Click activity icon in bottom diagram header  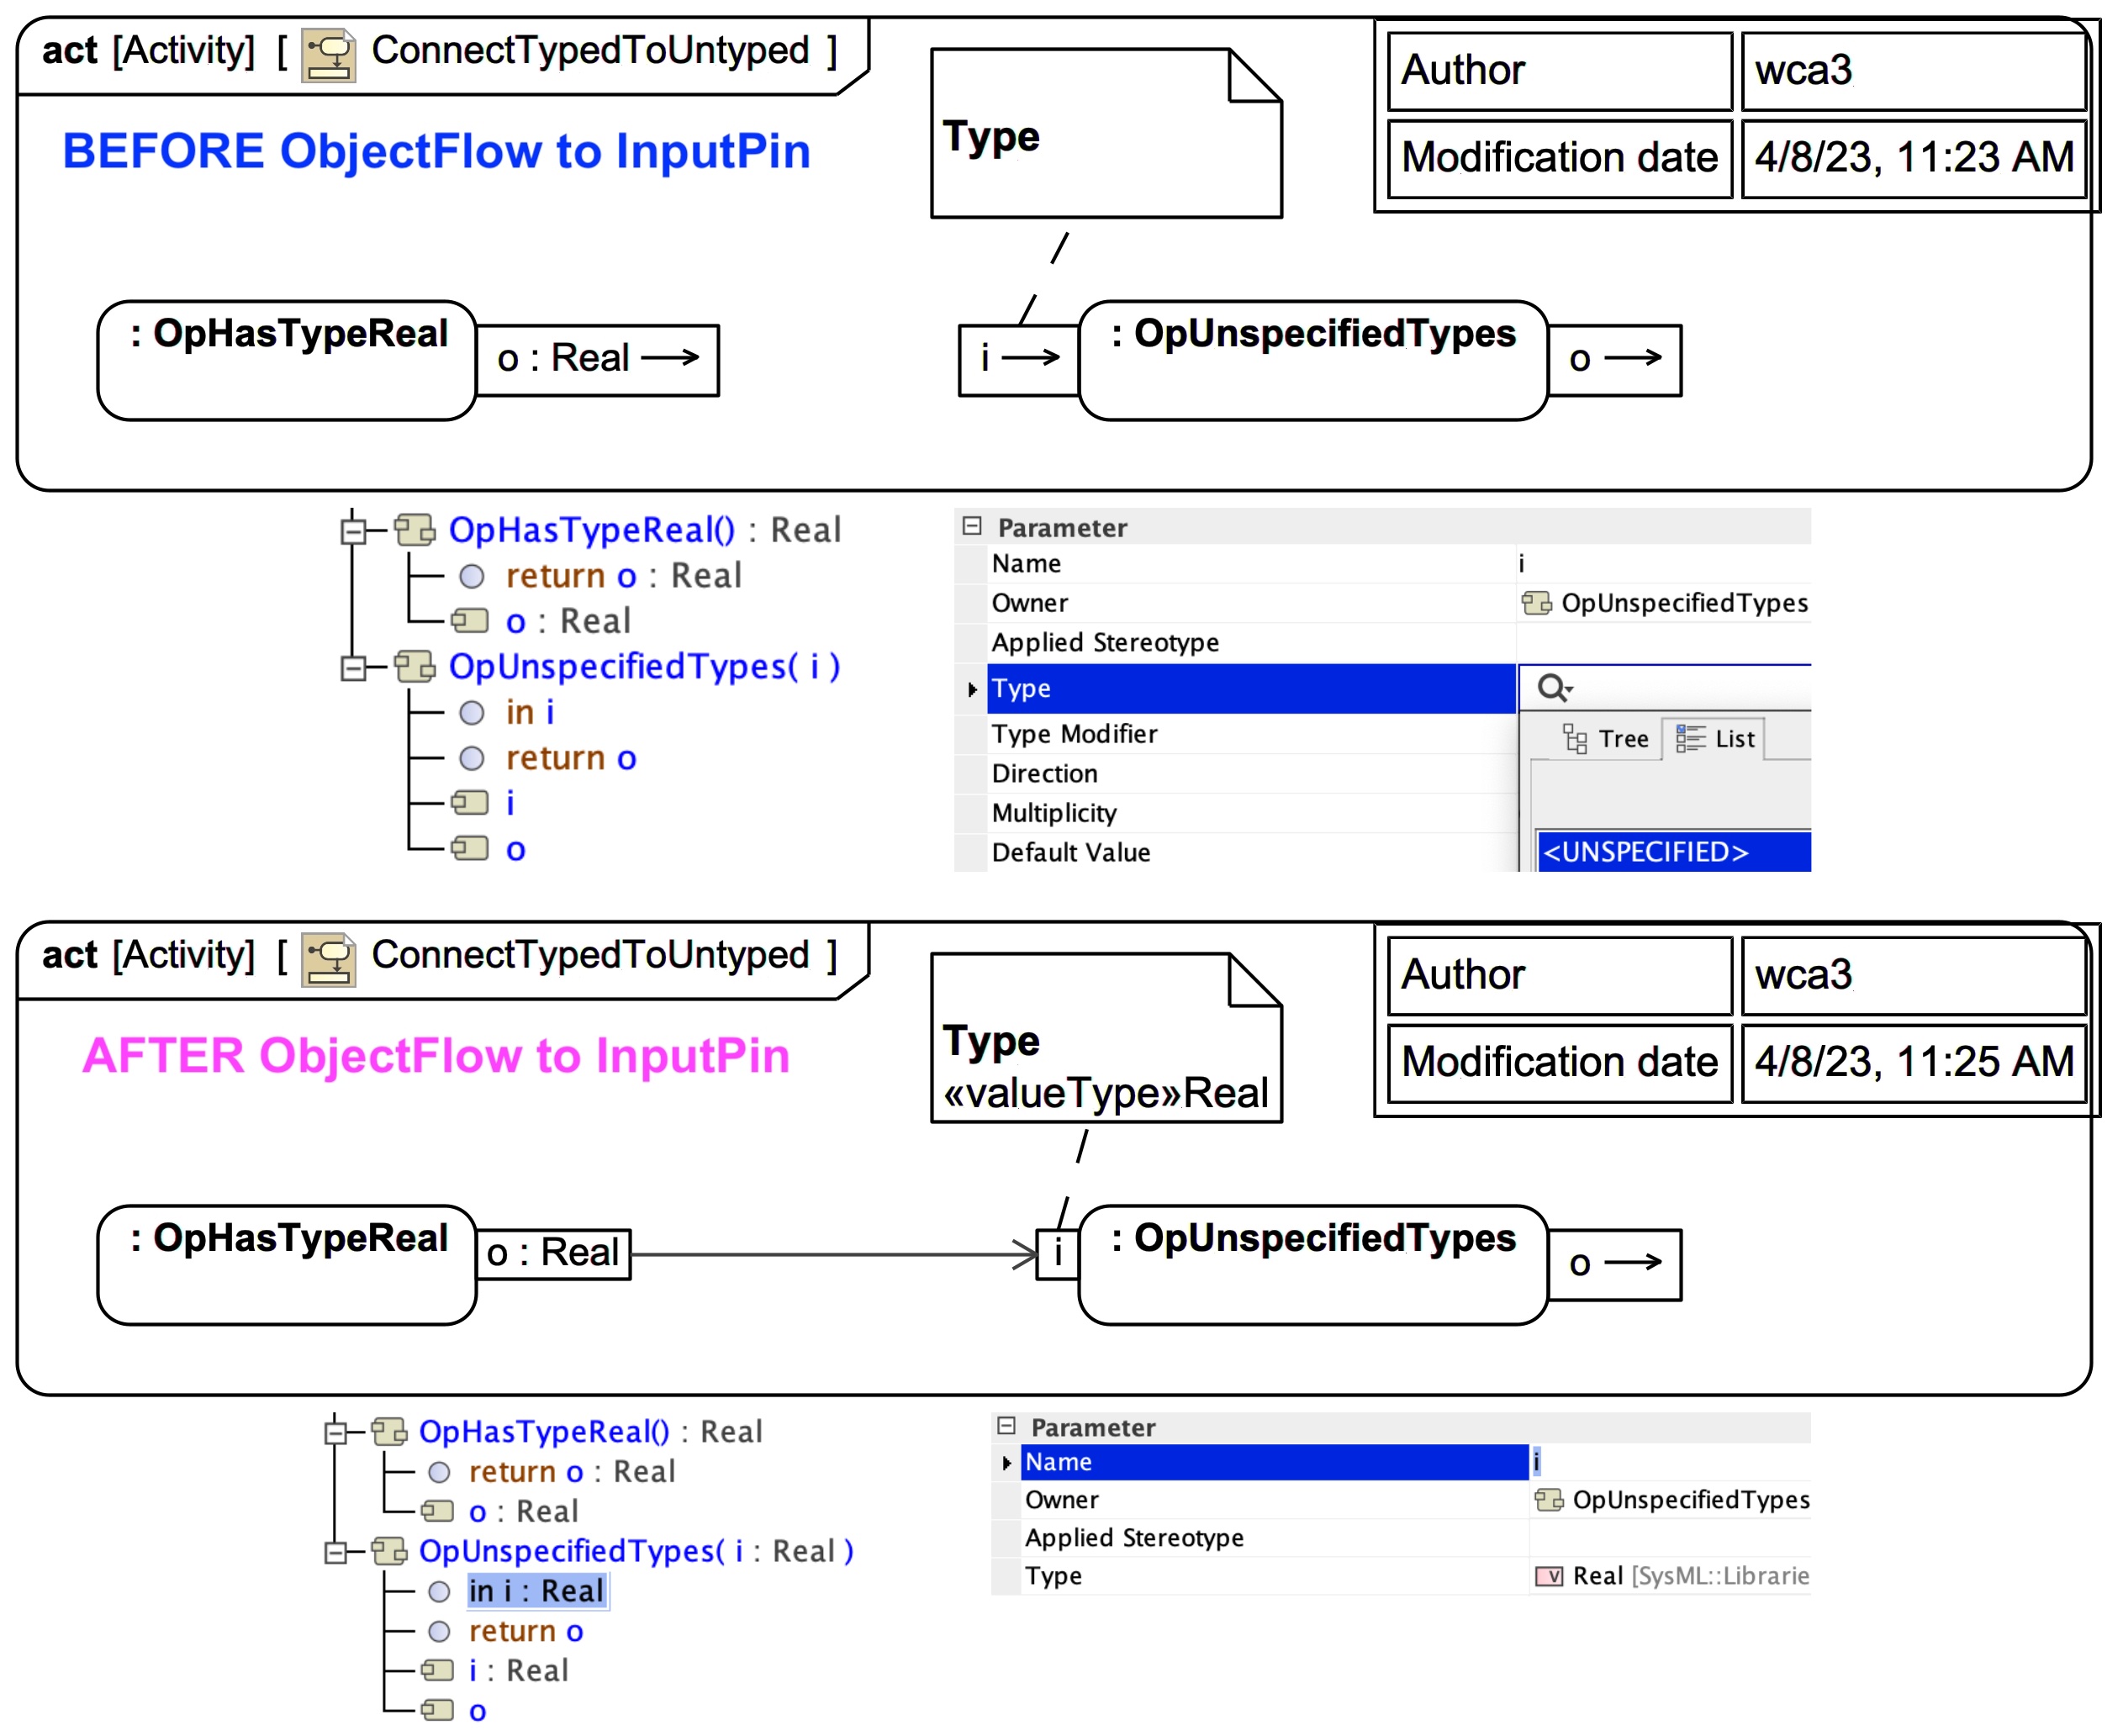[x=328, y=958]
